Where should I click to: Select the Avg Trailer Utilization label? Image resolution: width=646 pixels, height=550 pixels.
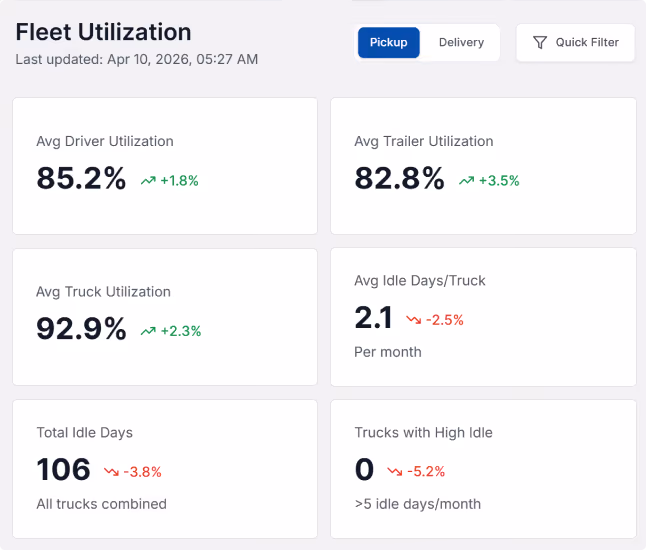[x=424, y=141]
